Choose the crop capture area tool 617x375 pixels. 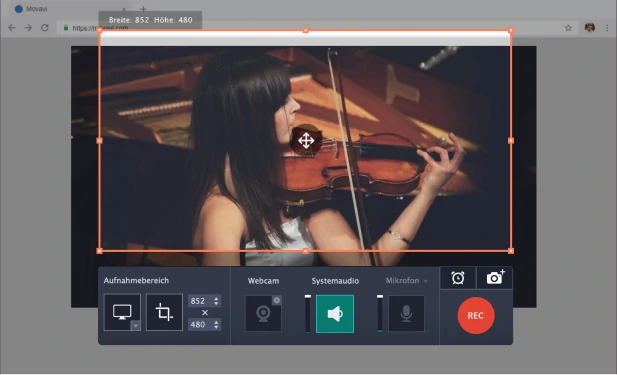(164, 312)
